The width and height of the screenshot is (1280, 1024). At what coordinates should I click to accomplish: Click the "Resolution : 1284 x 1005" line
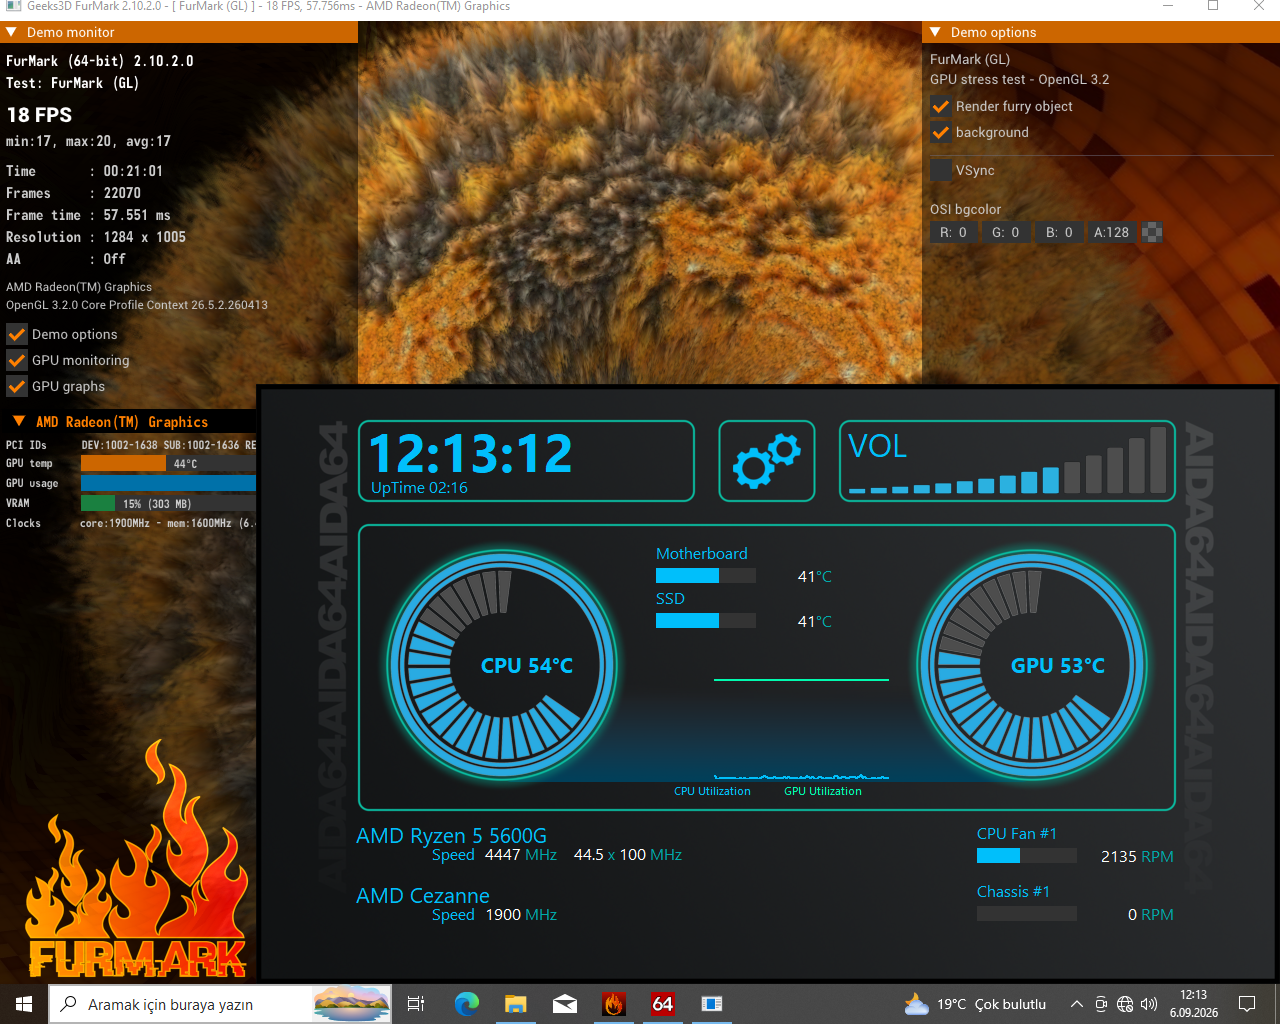[x=96, y=237]
